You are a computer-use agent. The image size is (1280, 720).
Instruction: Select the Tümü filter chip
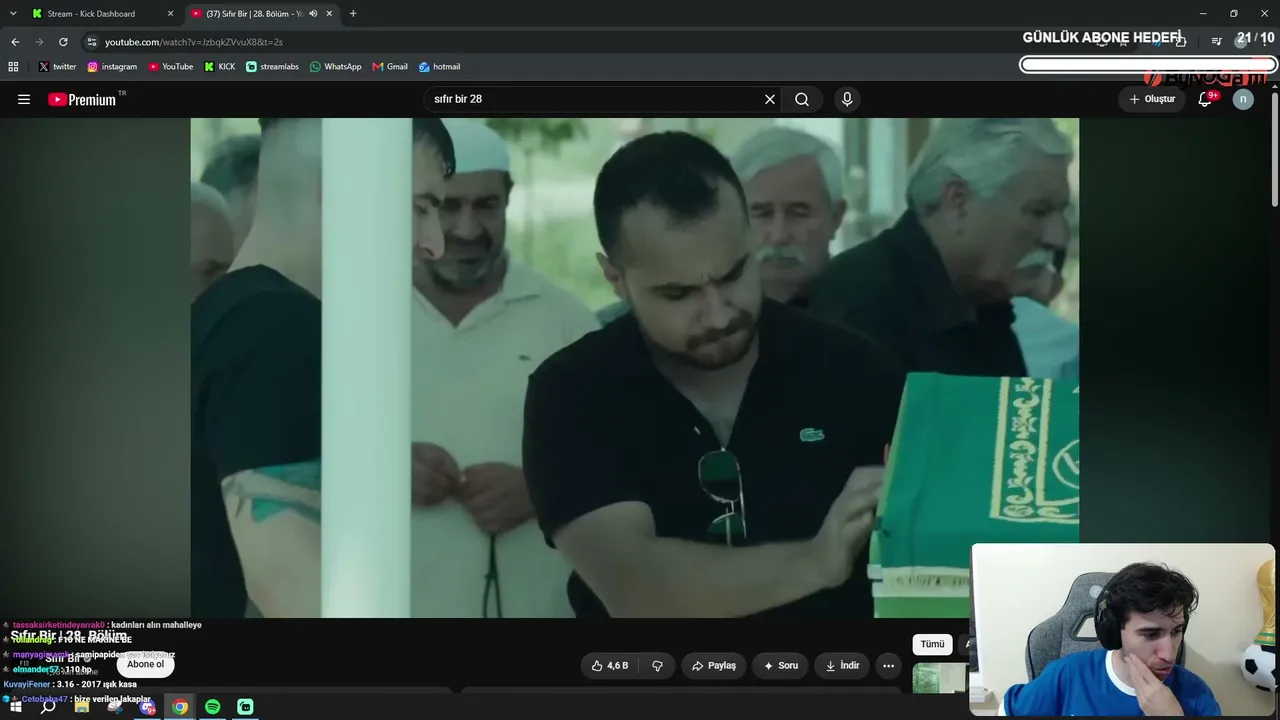[x=932, y=644]
